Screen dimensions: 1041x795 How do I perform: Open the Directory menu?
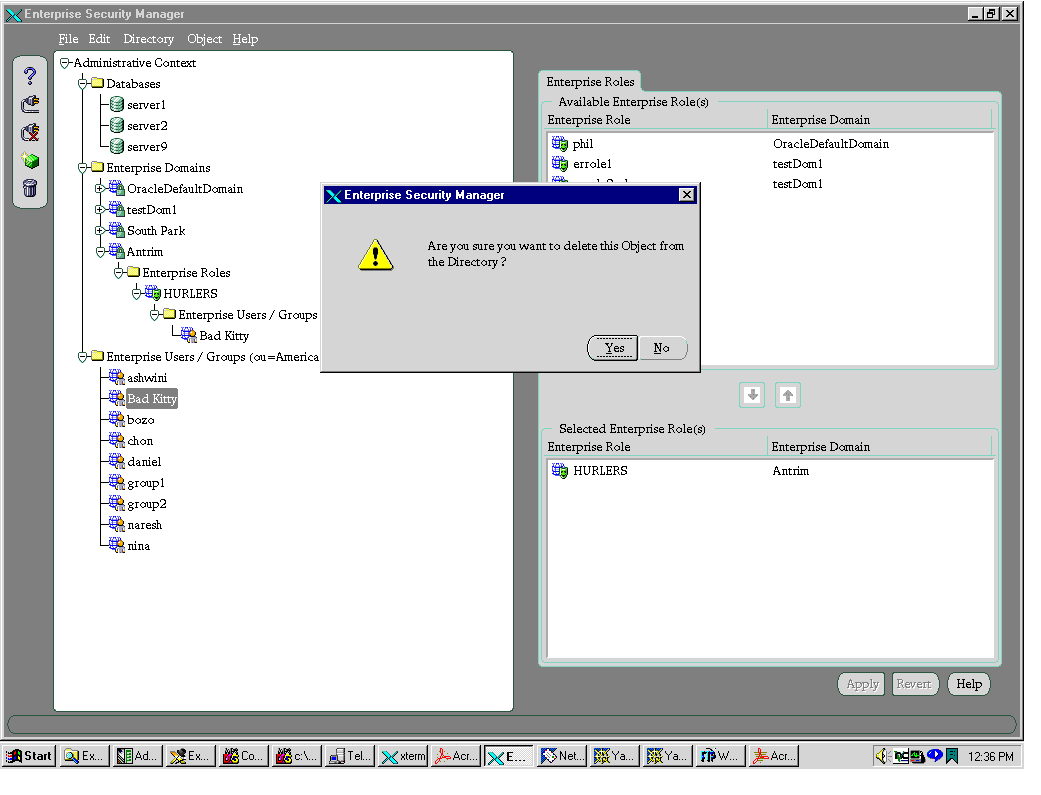click(x=148, y=39)
